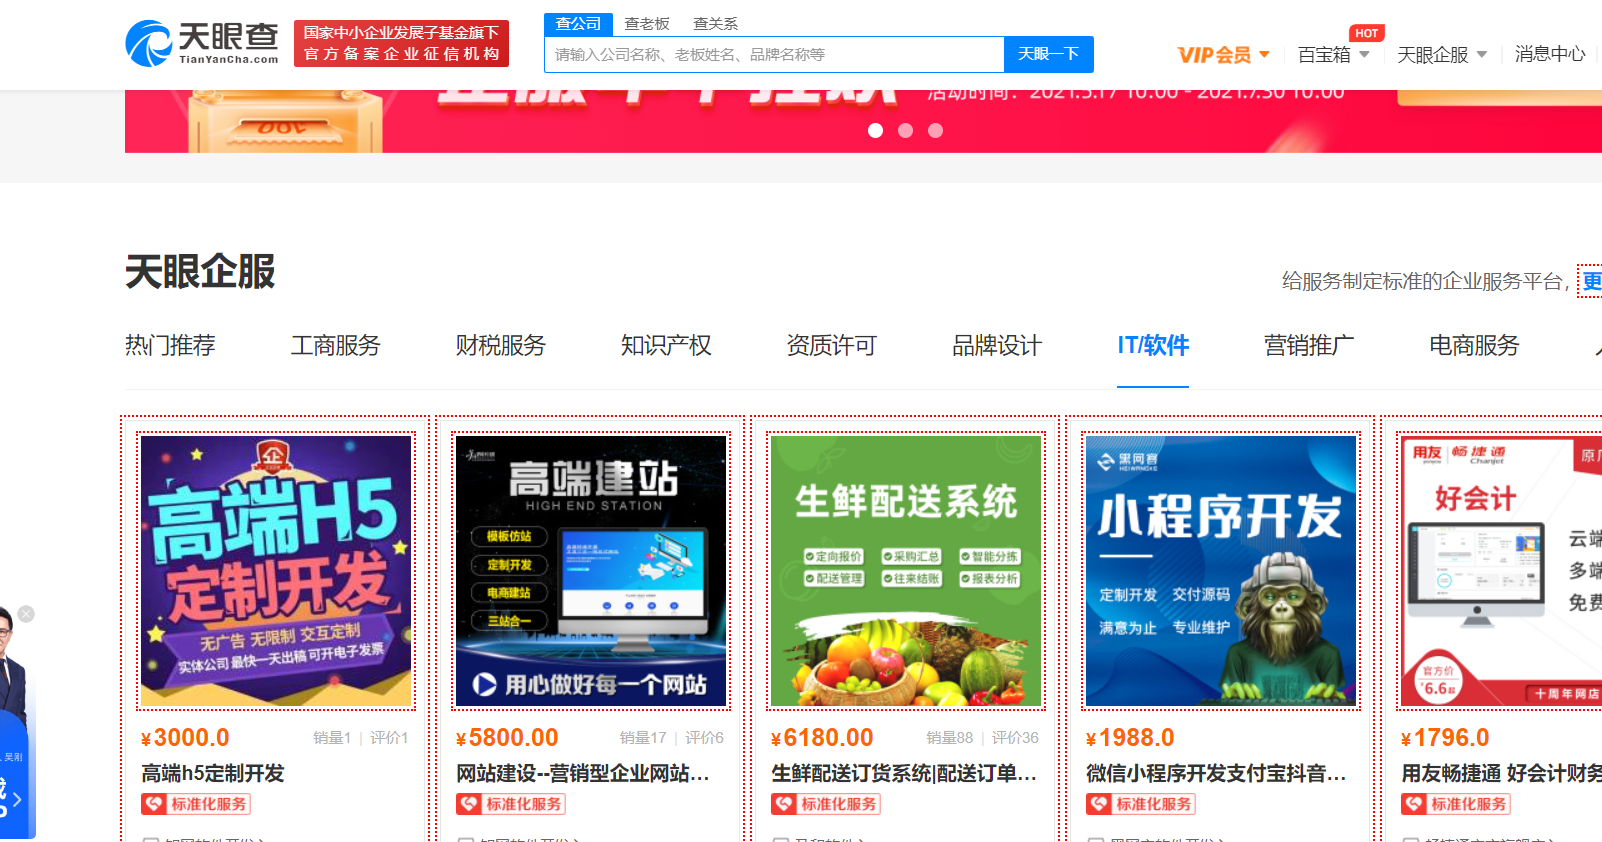This screenshot has width=1602, height=842.
Task: Switch to the 查公司 search tab
Action: click(x=578, y=24)
